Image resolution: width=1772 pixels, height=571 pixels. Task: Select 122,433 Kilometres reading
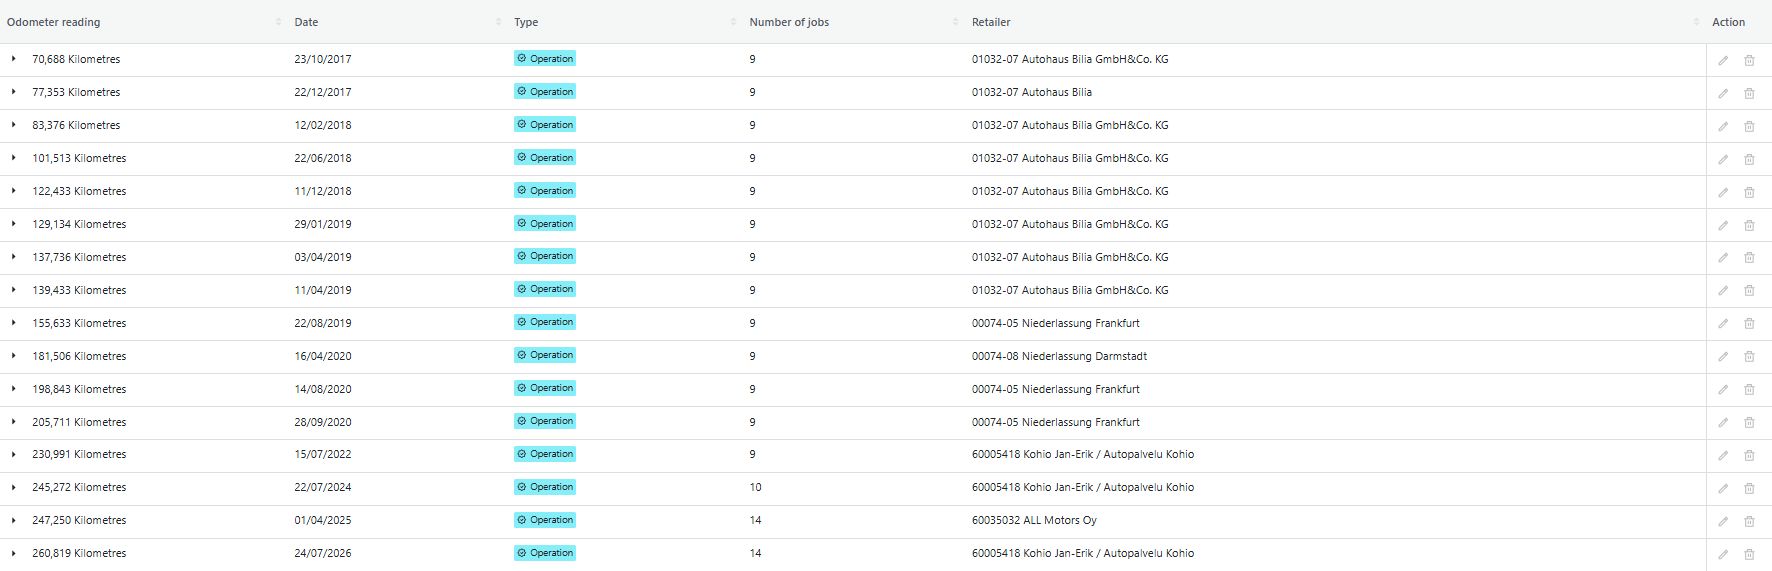[79, 191]
